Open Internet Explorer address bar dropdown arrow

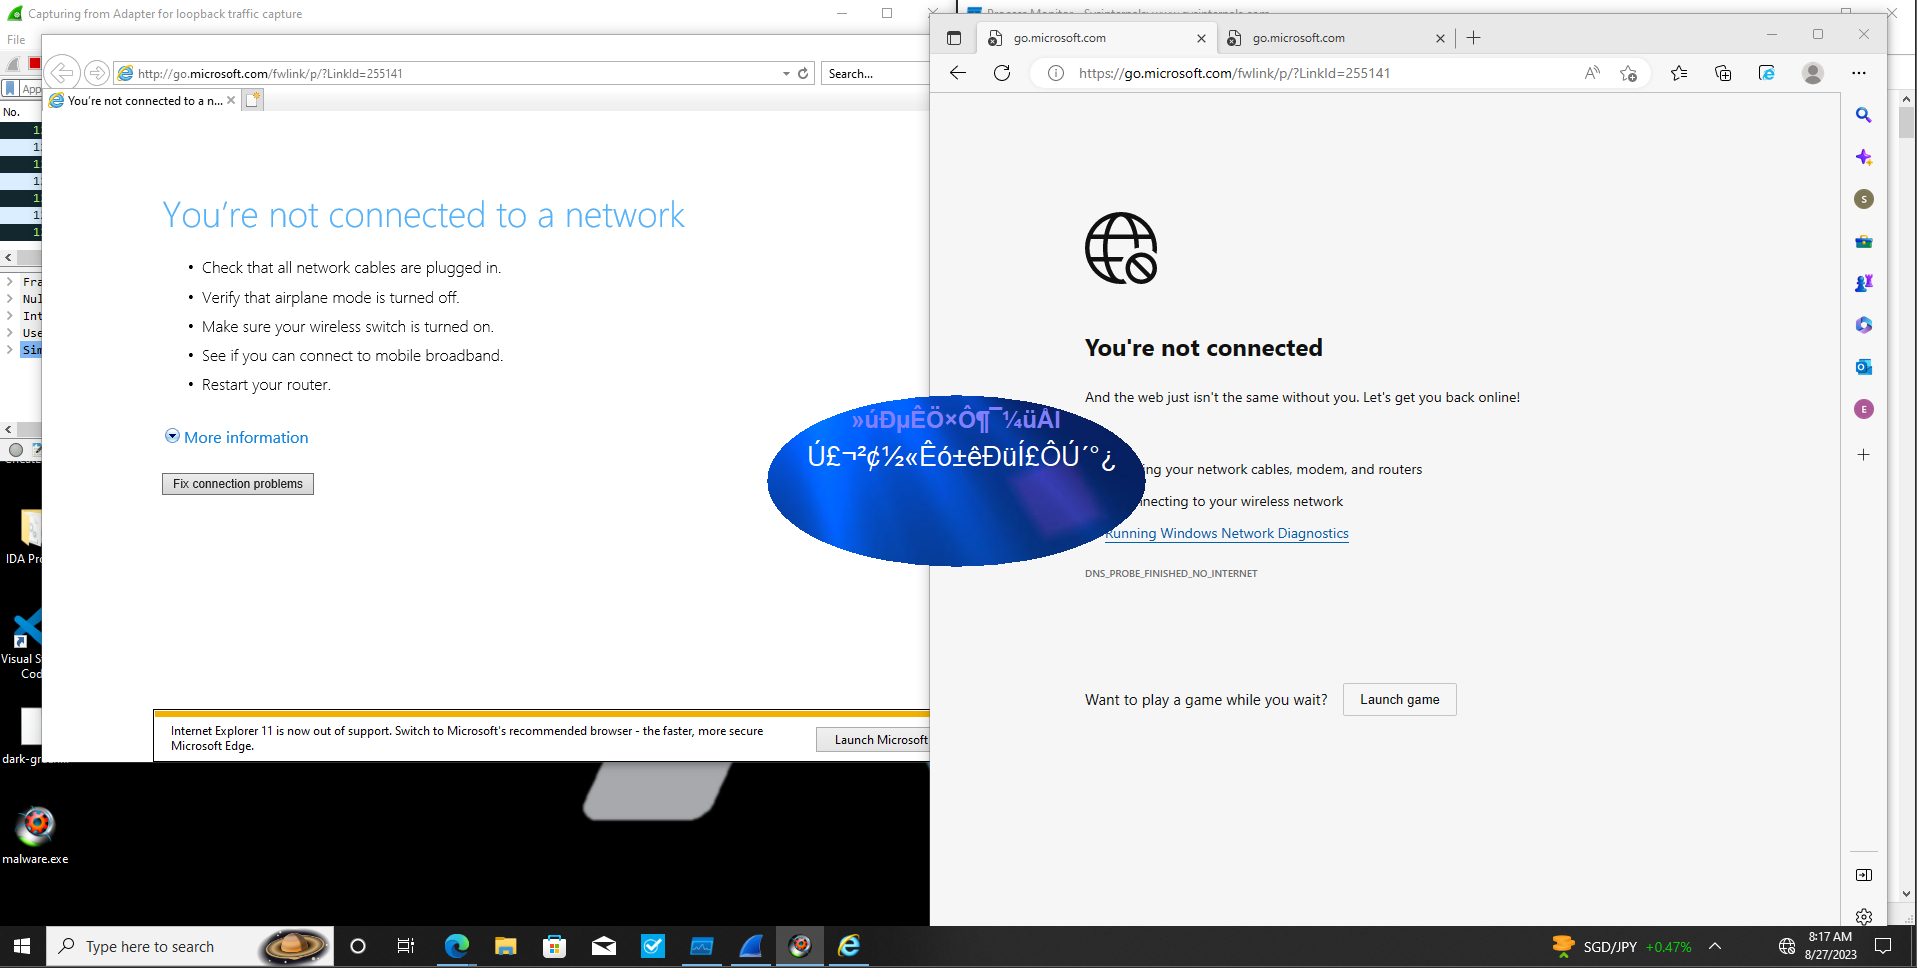point(786,74)
